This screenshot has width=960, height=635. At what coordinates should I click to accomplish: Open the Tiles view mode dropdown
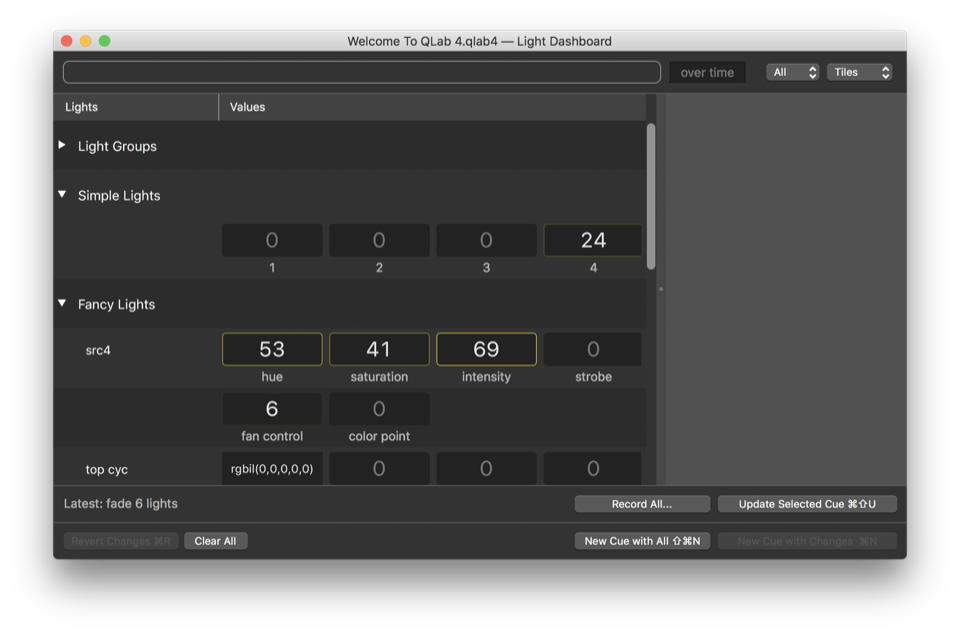click(859, 72)
